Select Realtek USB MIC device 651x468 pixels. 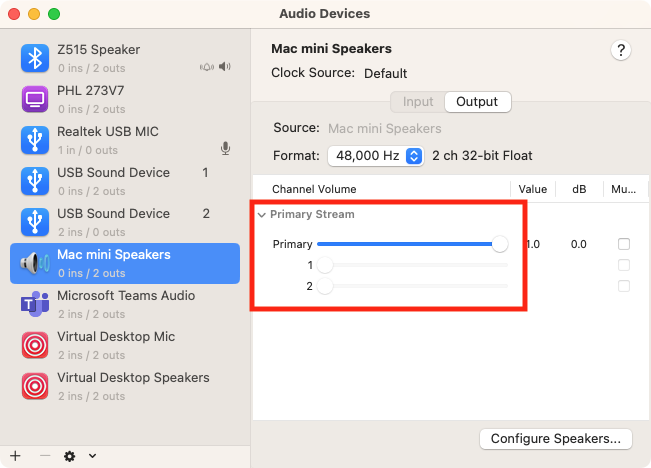(x=125, y=140)
